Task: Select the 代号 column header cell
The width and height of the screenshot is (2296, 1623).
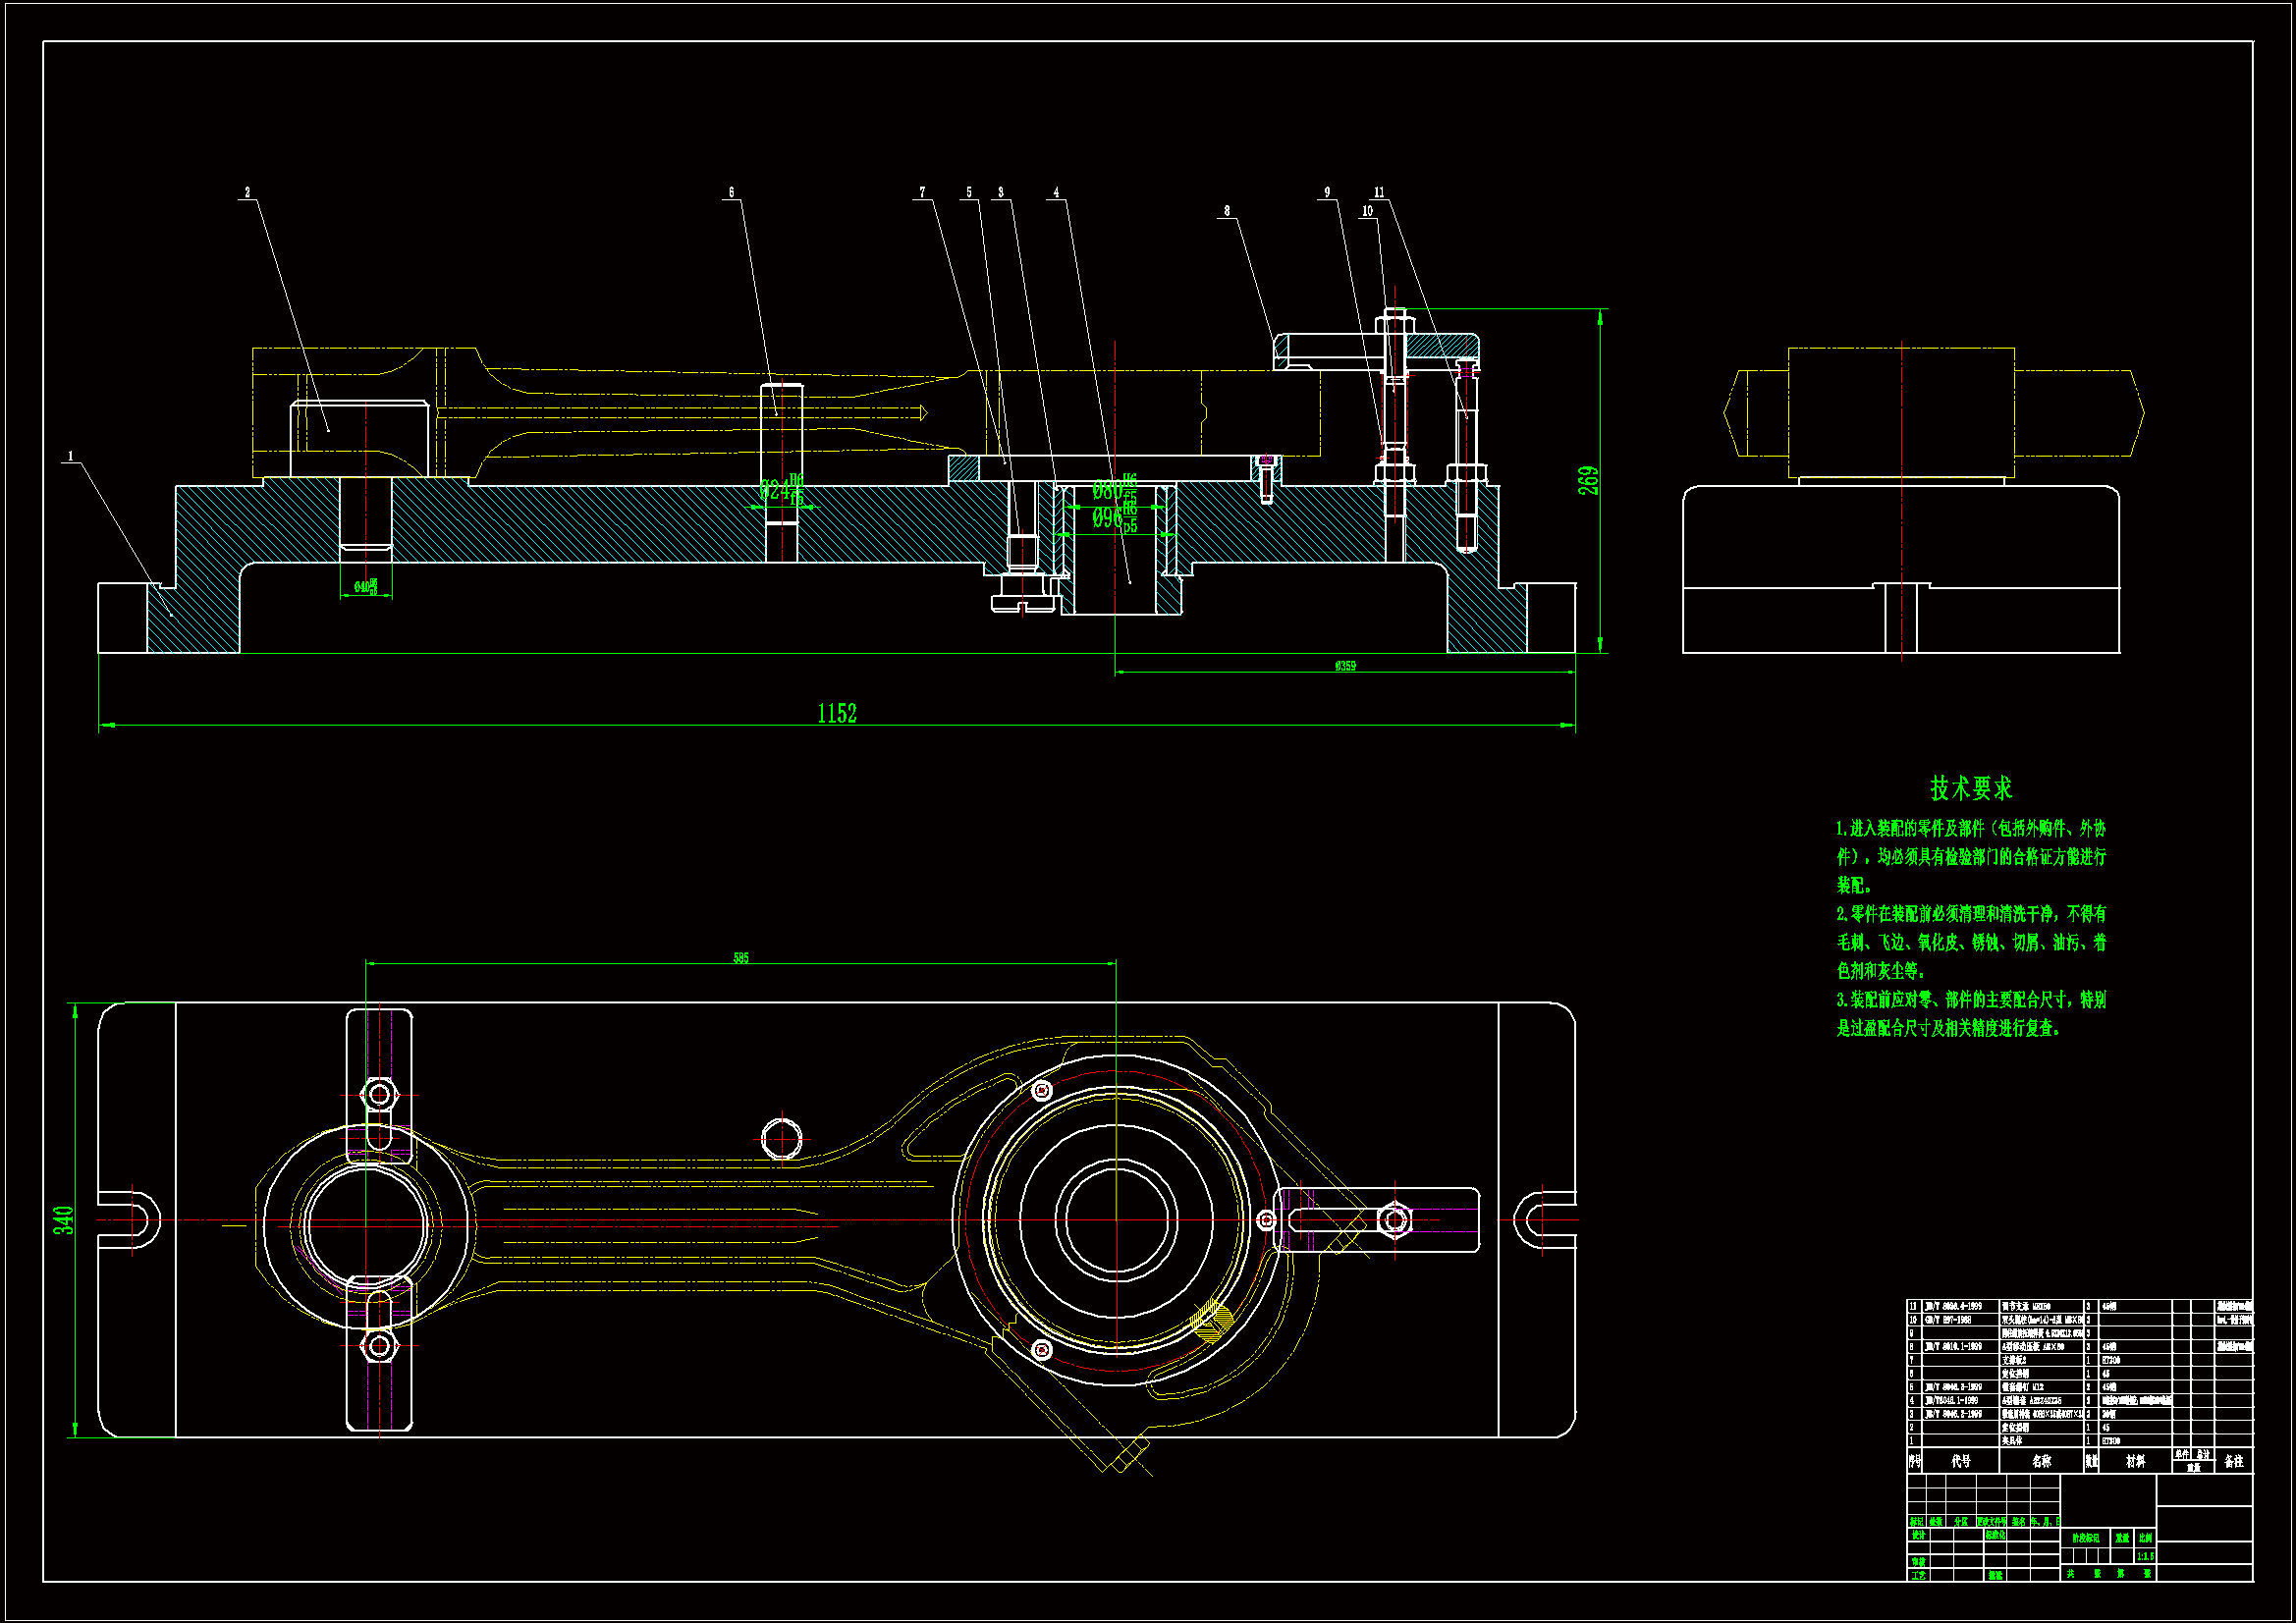Action: pyautogui.click(x=1960, y=1462)
